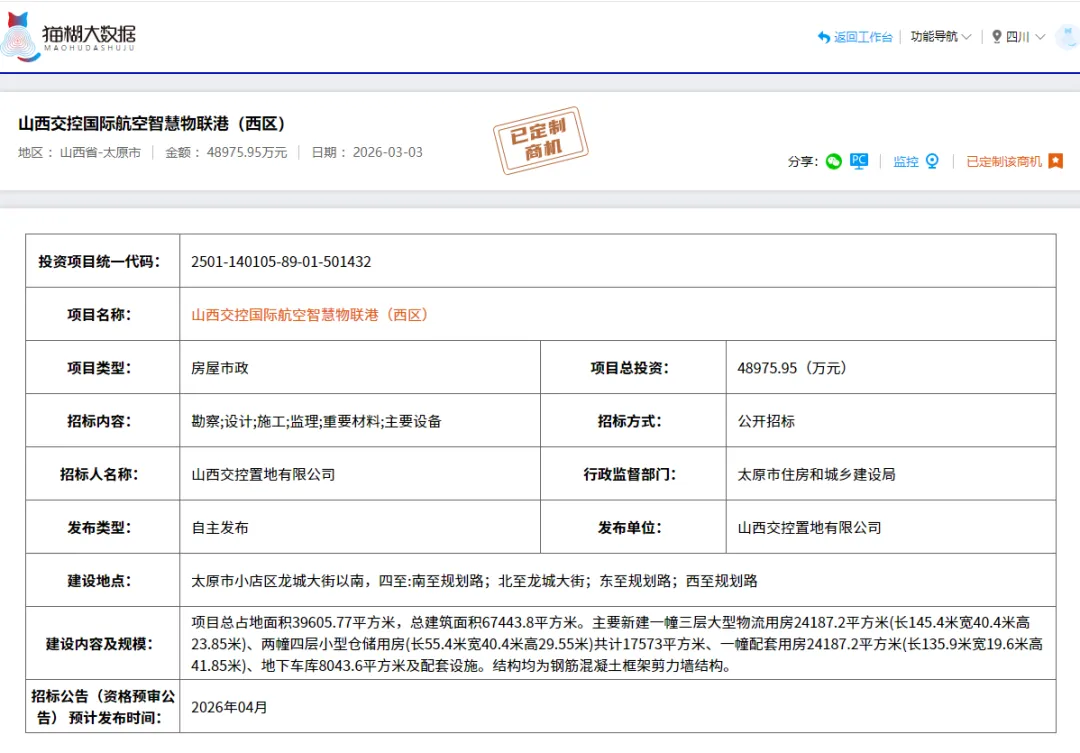The height and width of the screenshot is (753, 1080).
Task: Click the 太原市住房和城乡建设局 supervisor value
Action: click(x=816, y=475)
